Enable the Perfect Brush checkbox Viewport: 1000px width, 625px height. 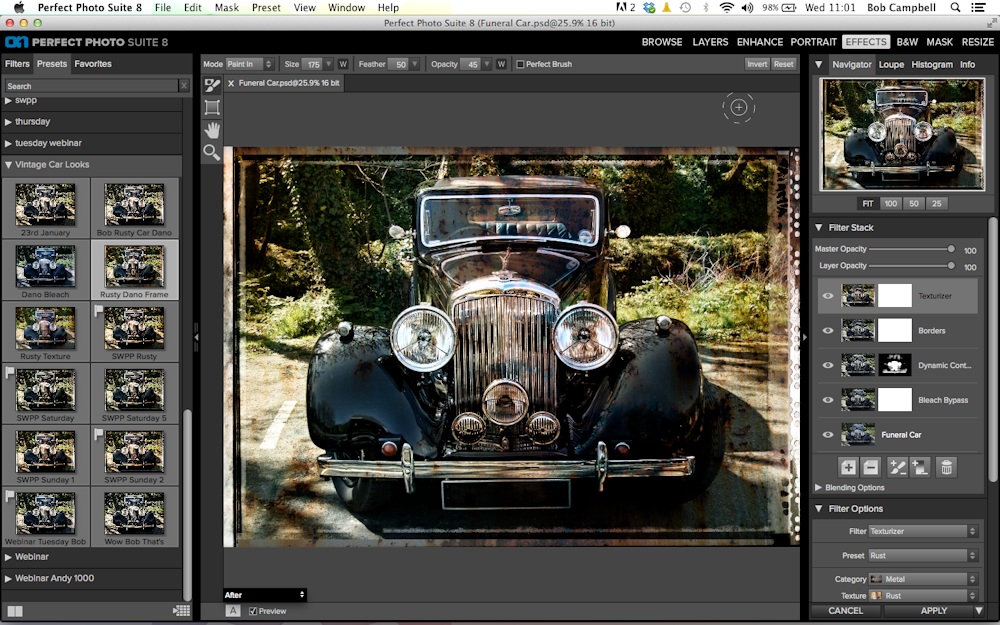[x=520, y=64]
